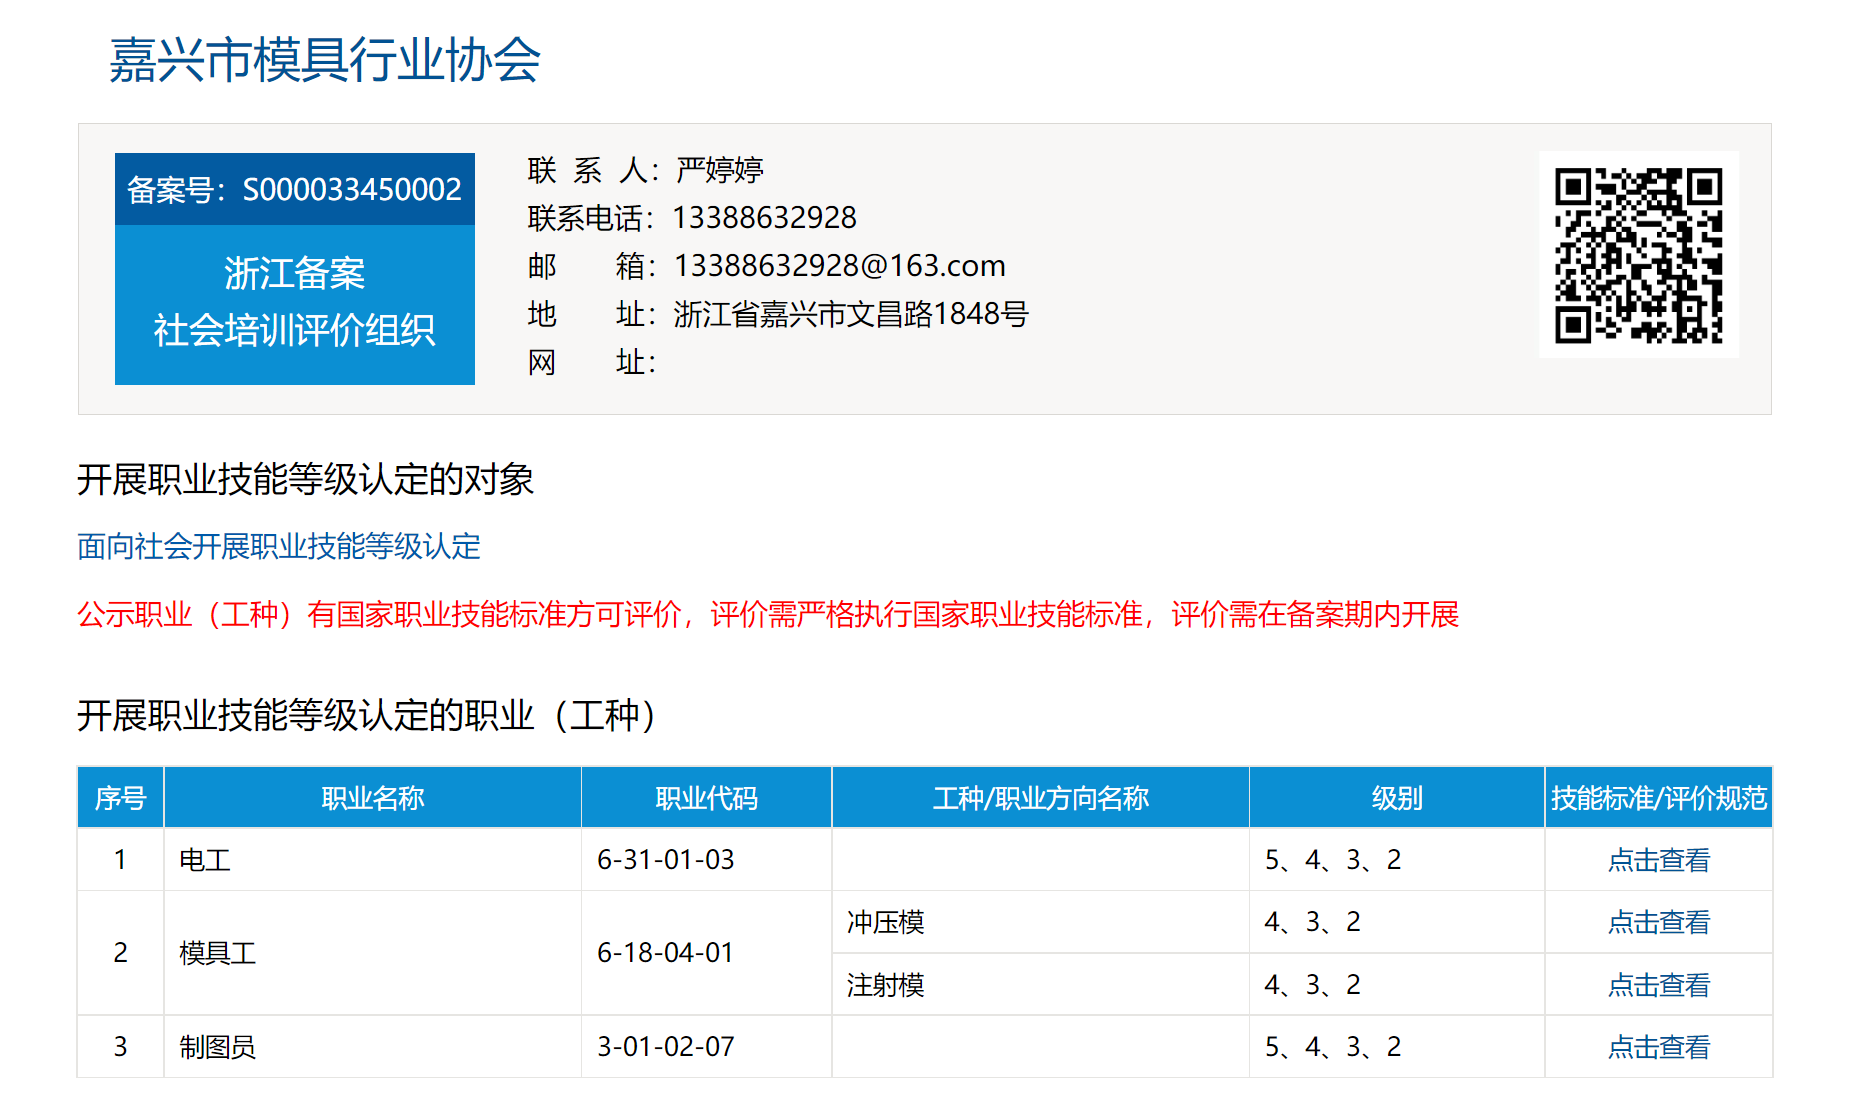Click the 嘉兴市模具行业协会 page title
This screenshot has width=1851, height=1105.
[324, 60]
